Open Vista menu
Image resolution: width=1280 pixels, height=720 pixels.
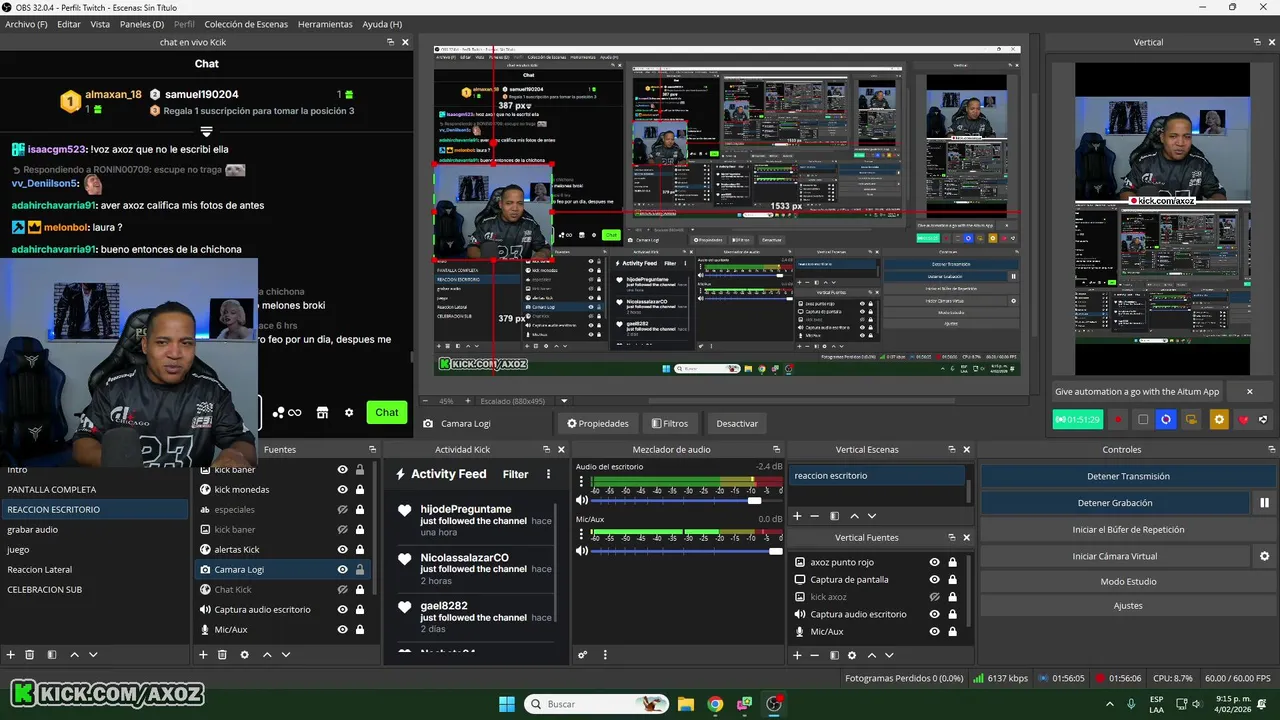coord(100,24)
